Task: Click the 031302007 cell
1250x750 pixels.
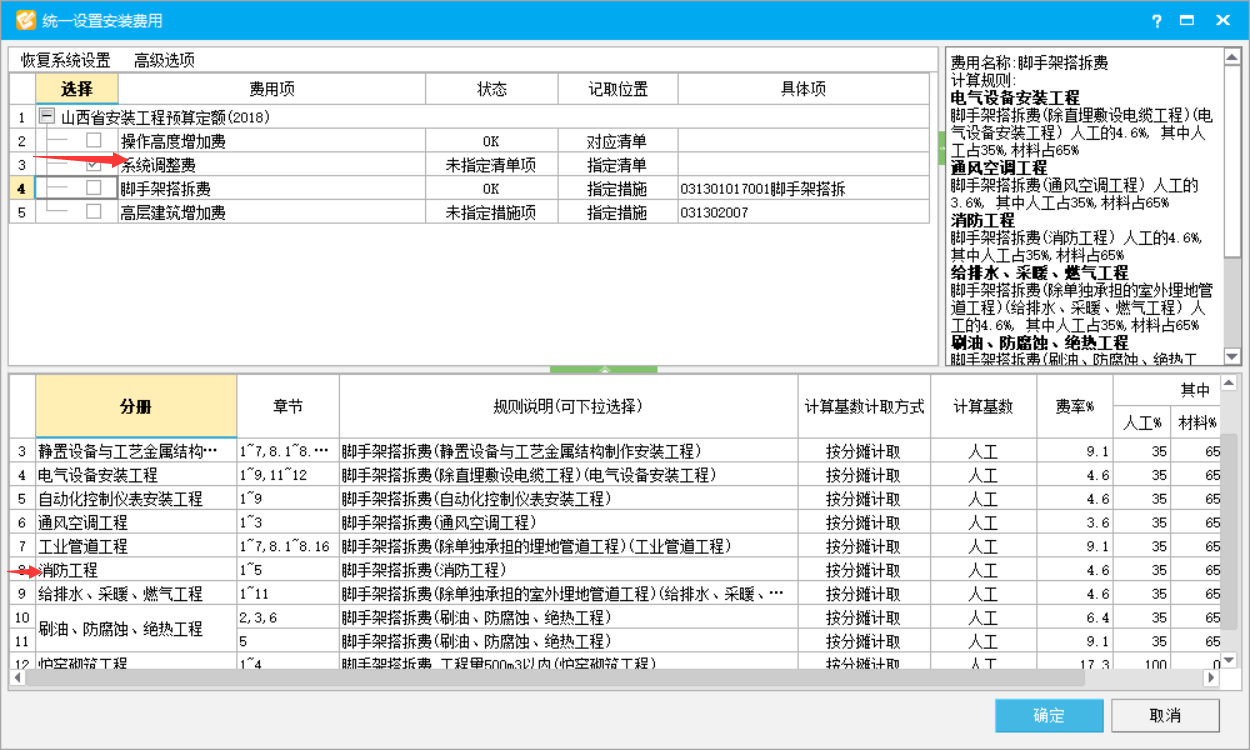Action: [x=803, y=212]
